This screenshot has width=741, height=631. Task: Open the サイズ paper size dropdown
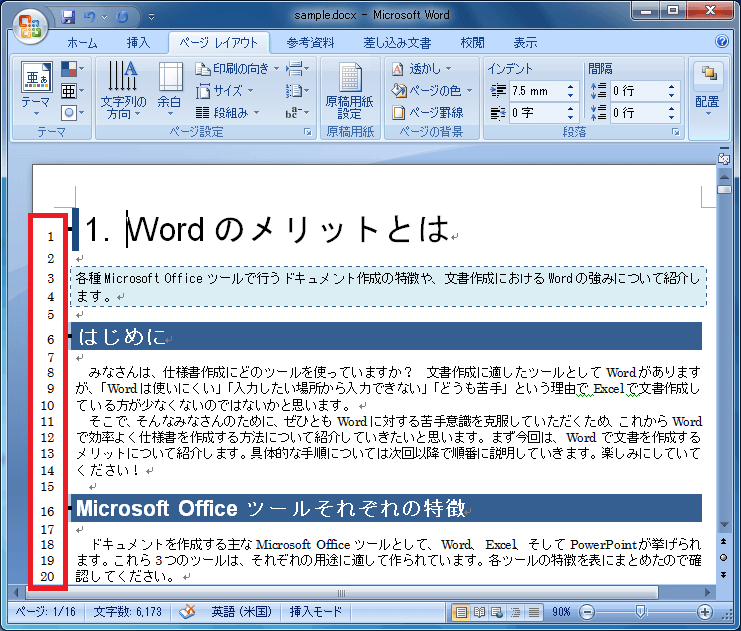(x=225, y=90)
